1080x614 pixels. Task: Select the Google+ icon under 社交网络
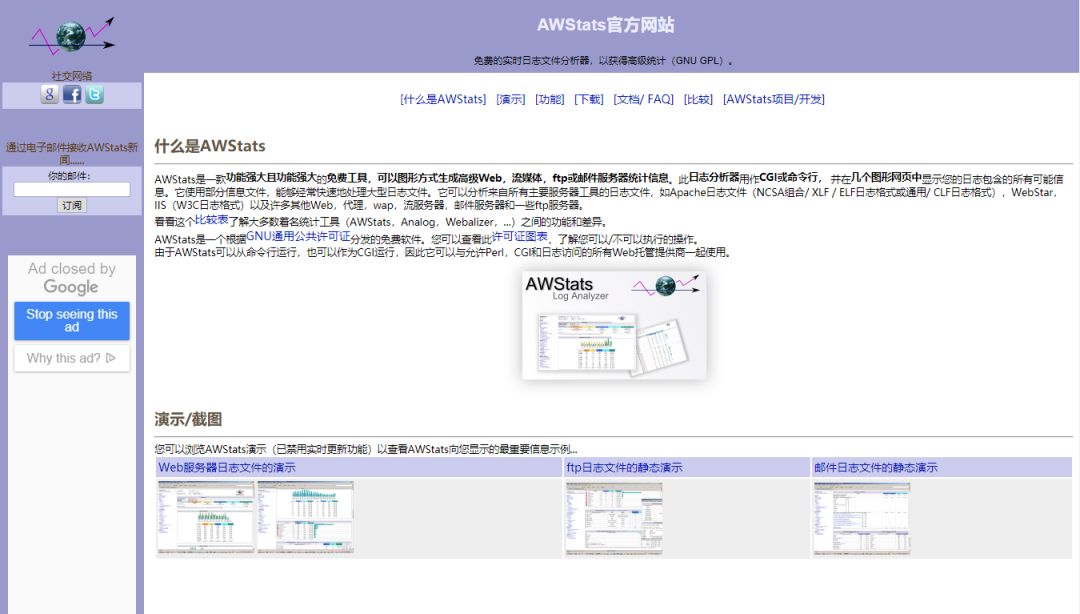click(x=48, y=94)
